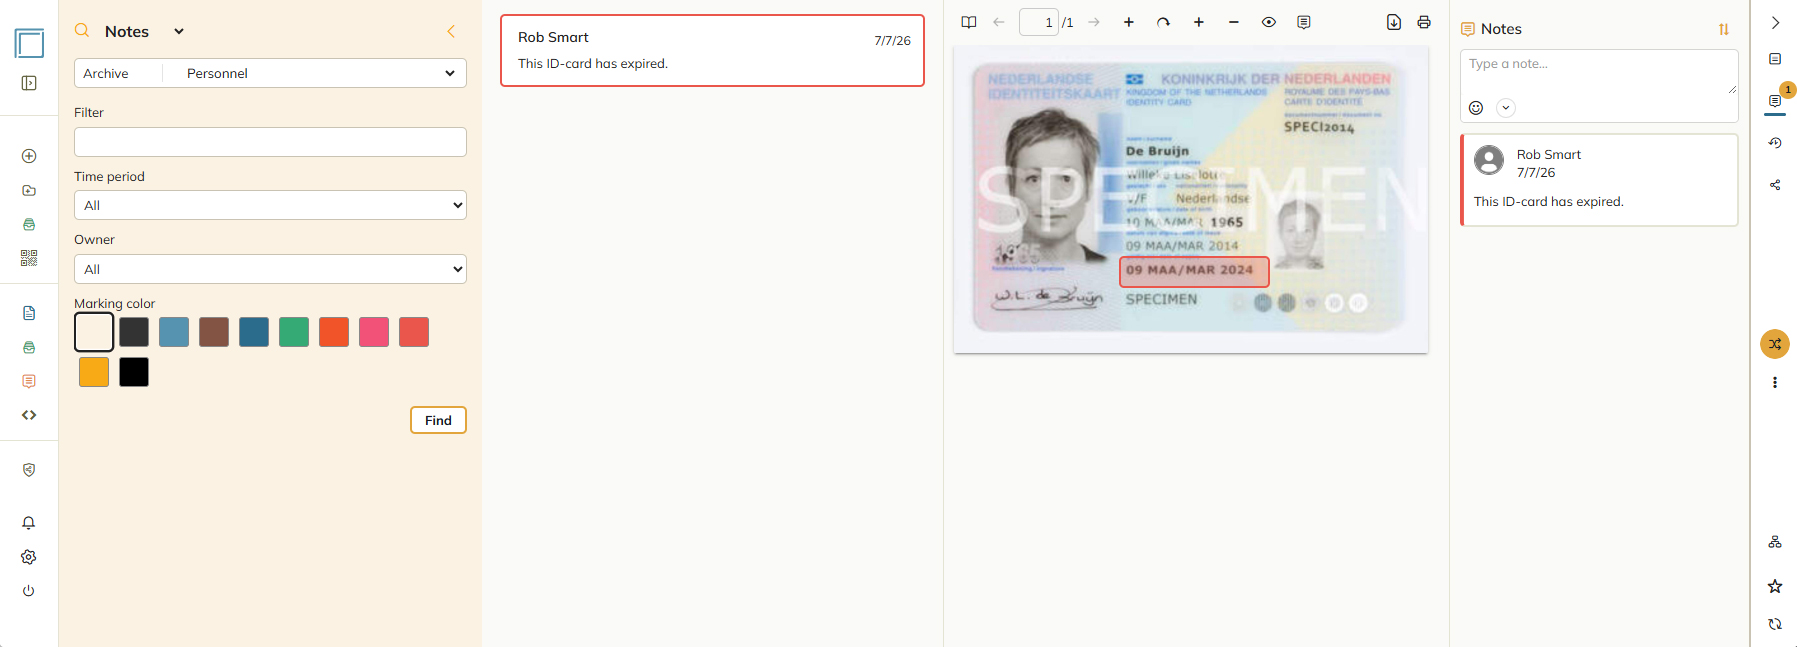Click the circled plus icon in left sidebar
1797x647 pixels.
[x=29, y=156]
